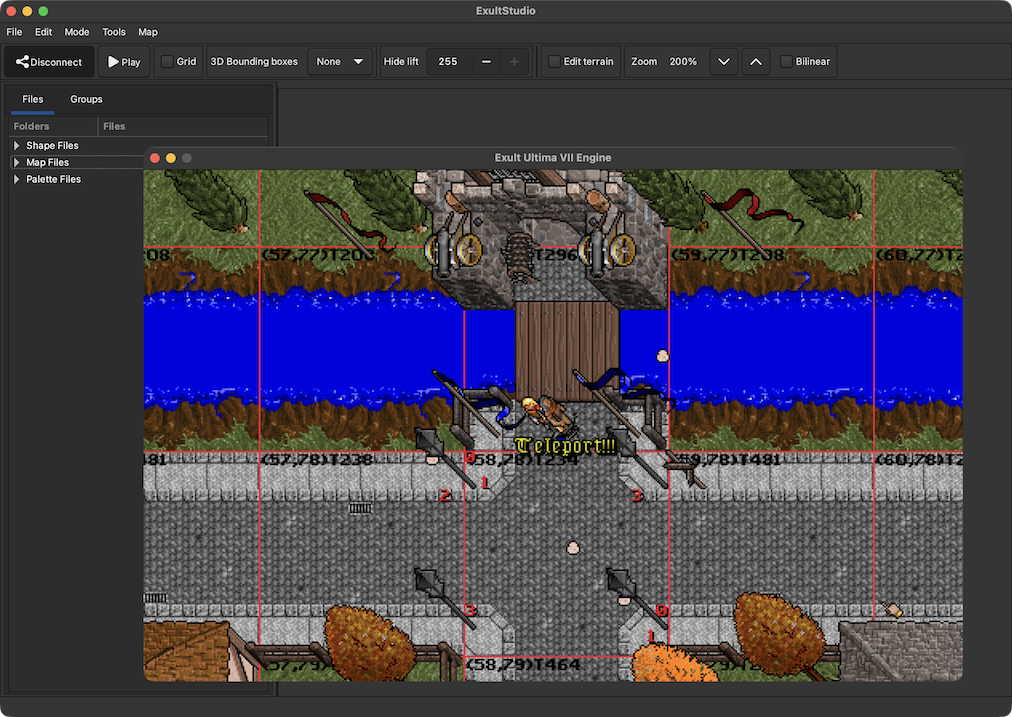
Task: Open the Mode menu
Action: click(x=77, y=32)
